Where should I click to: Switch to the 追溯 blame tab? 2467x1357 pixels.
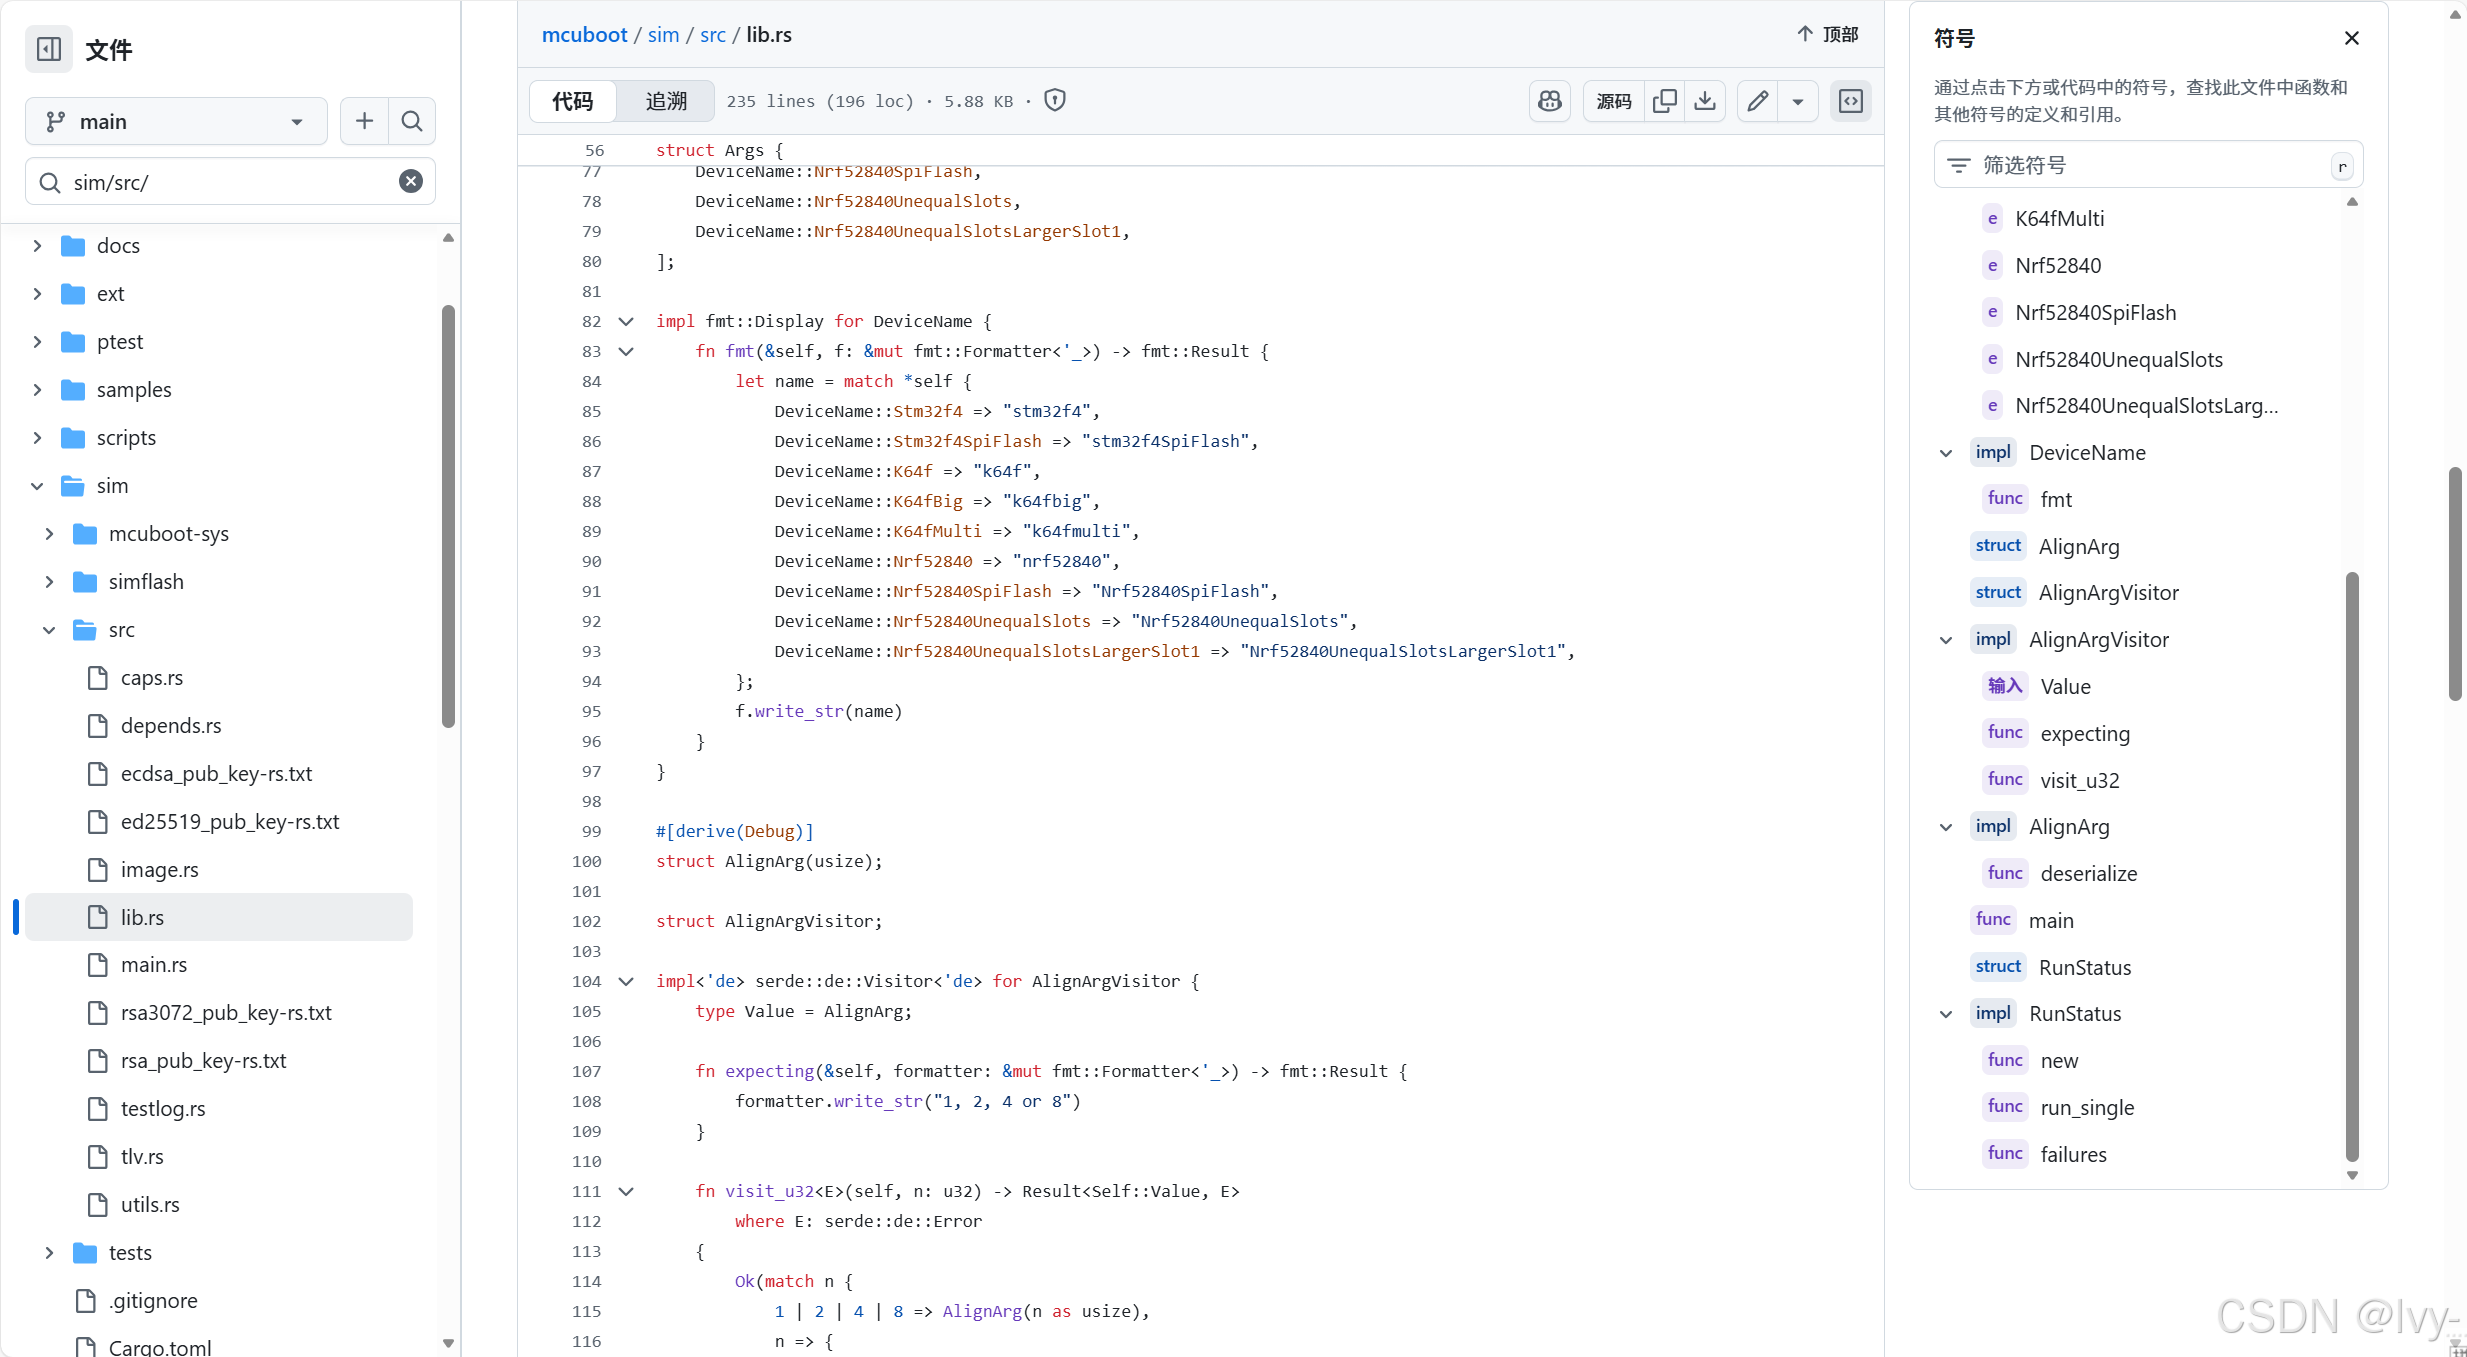pos(666,101)
